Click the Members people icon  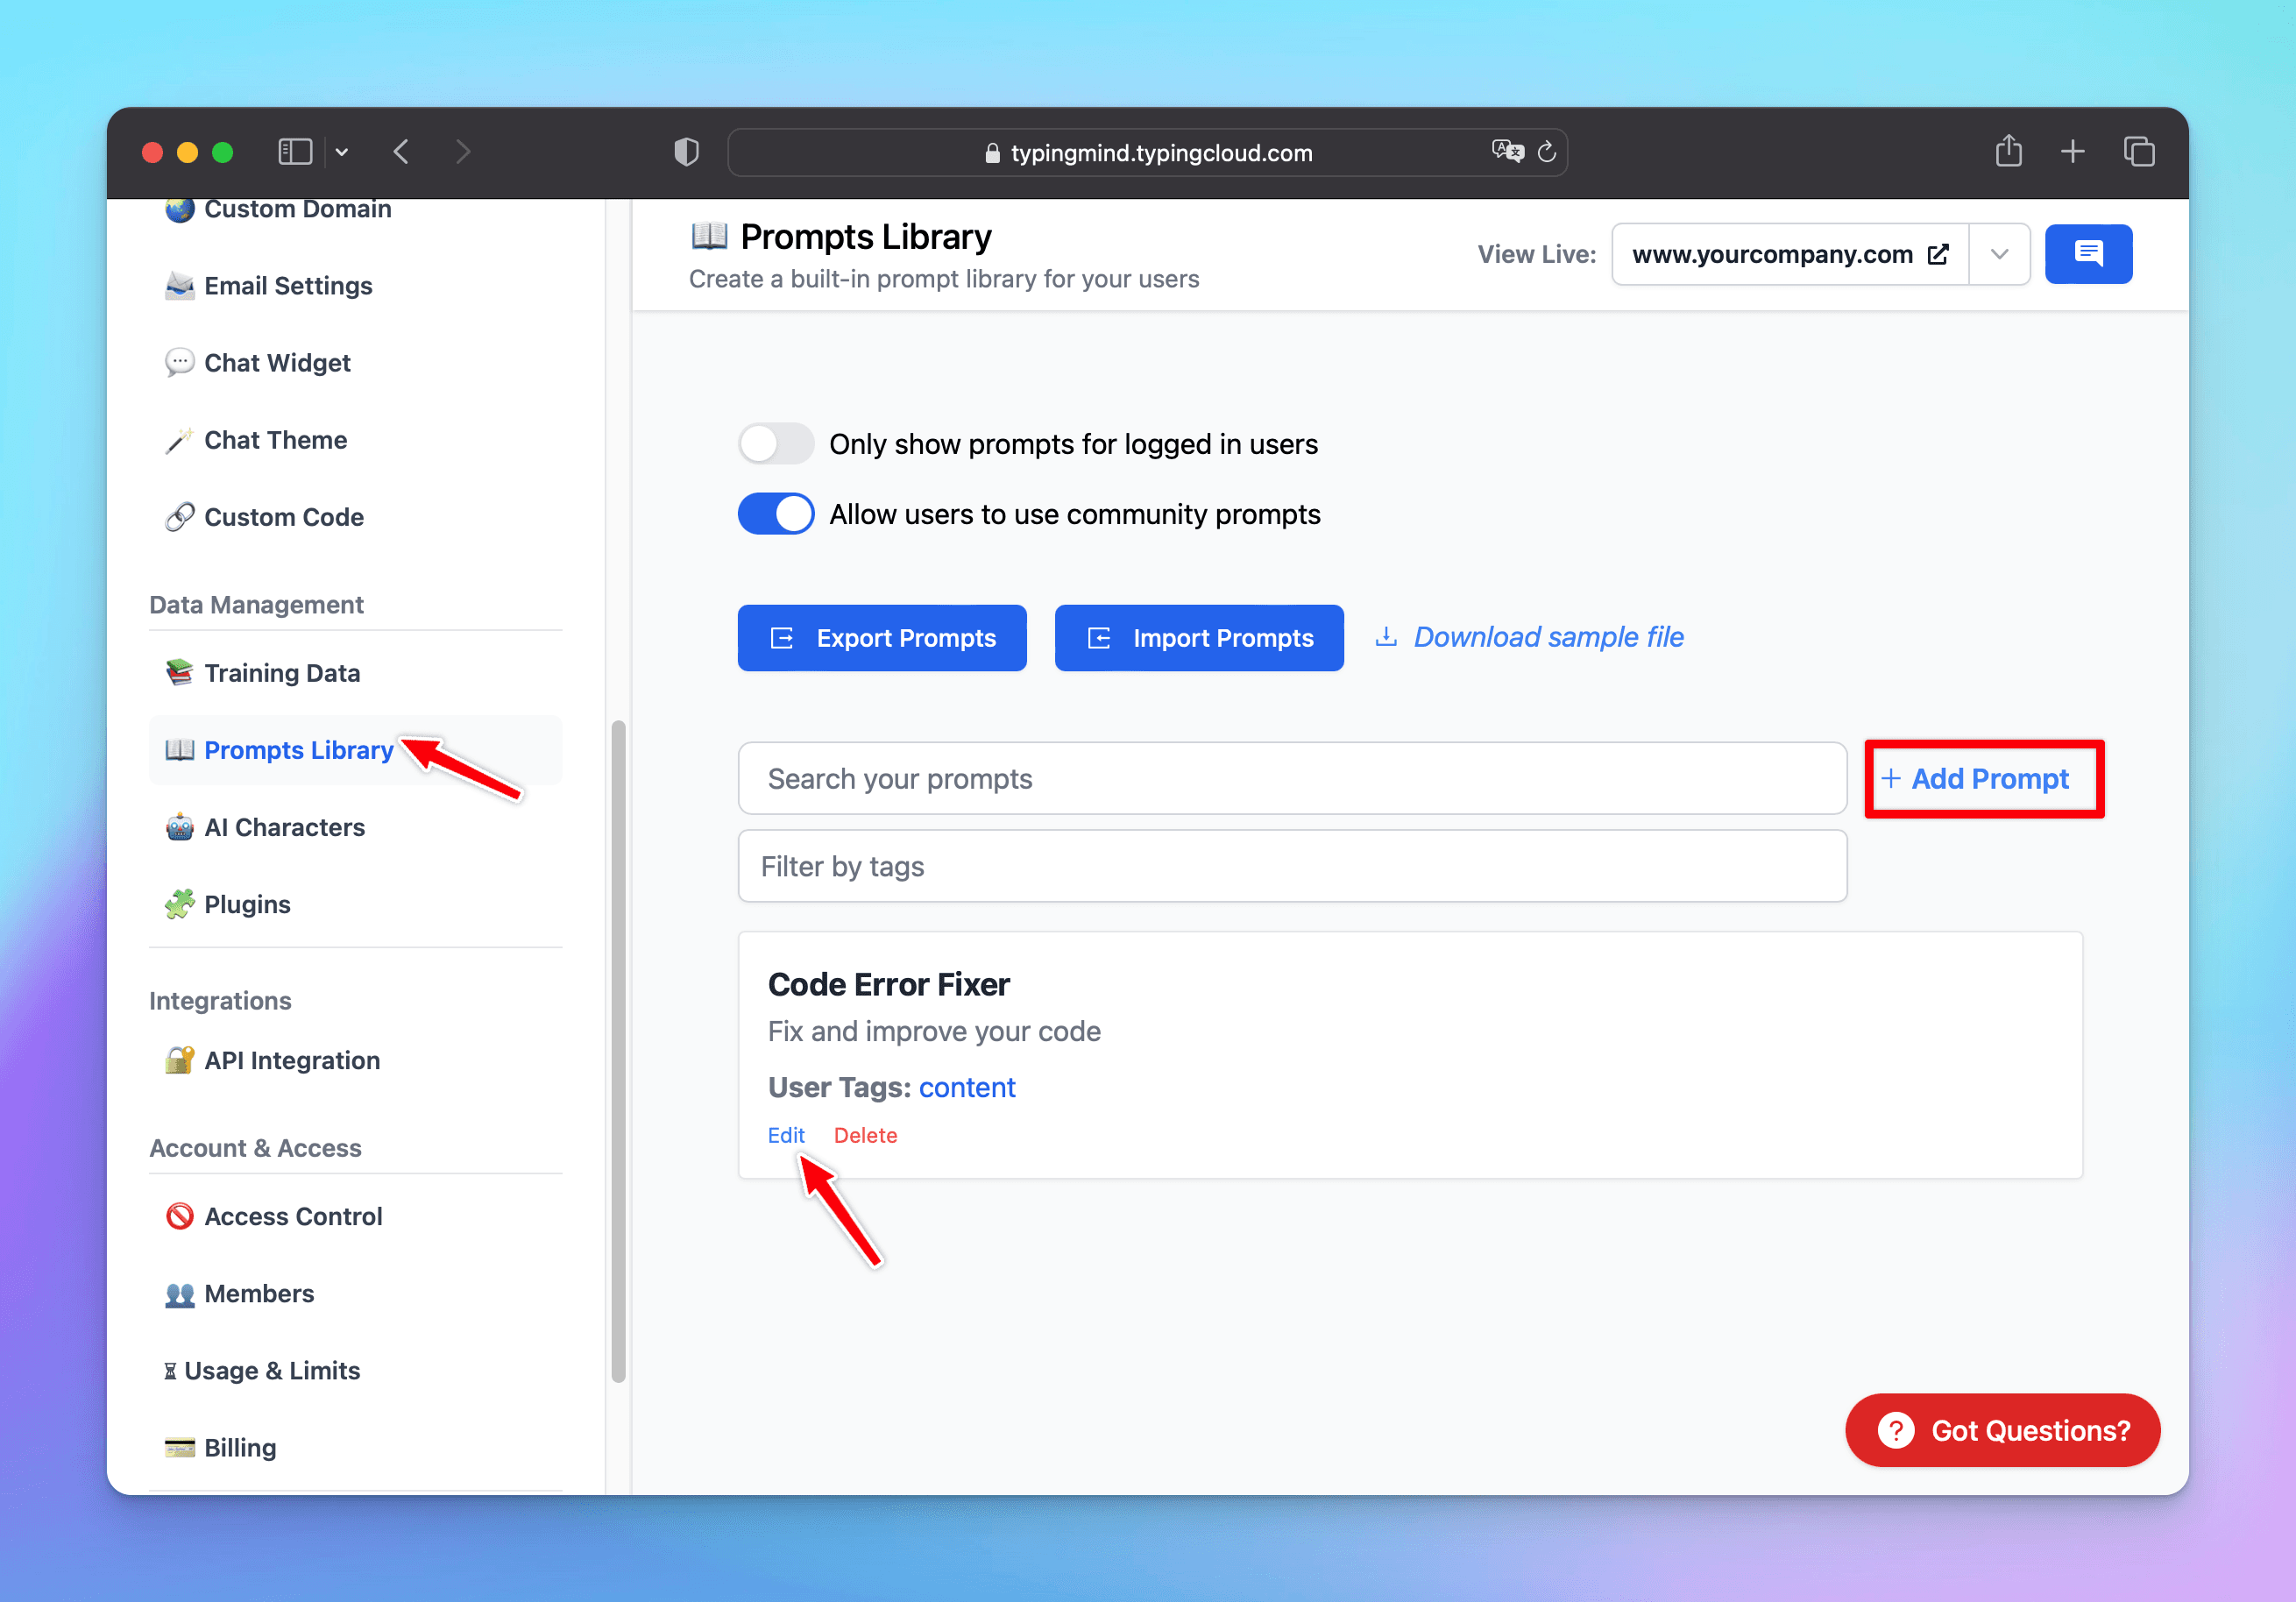[180, 1294]
